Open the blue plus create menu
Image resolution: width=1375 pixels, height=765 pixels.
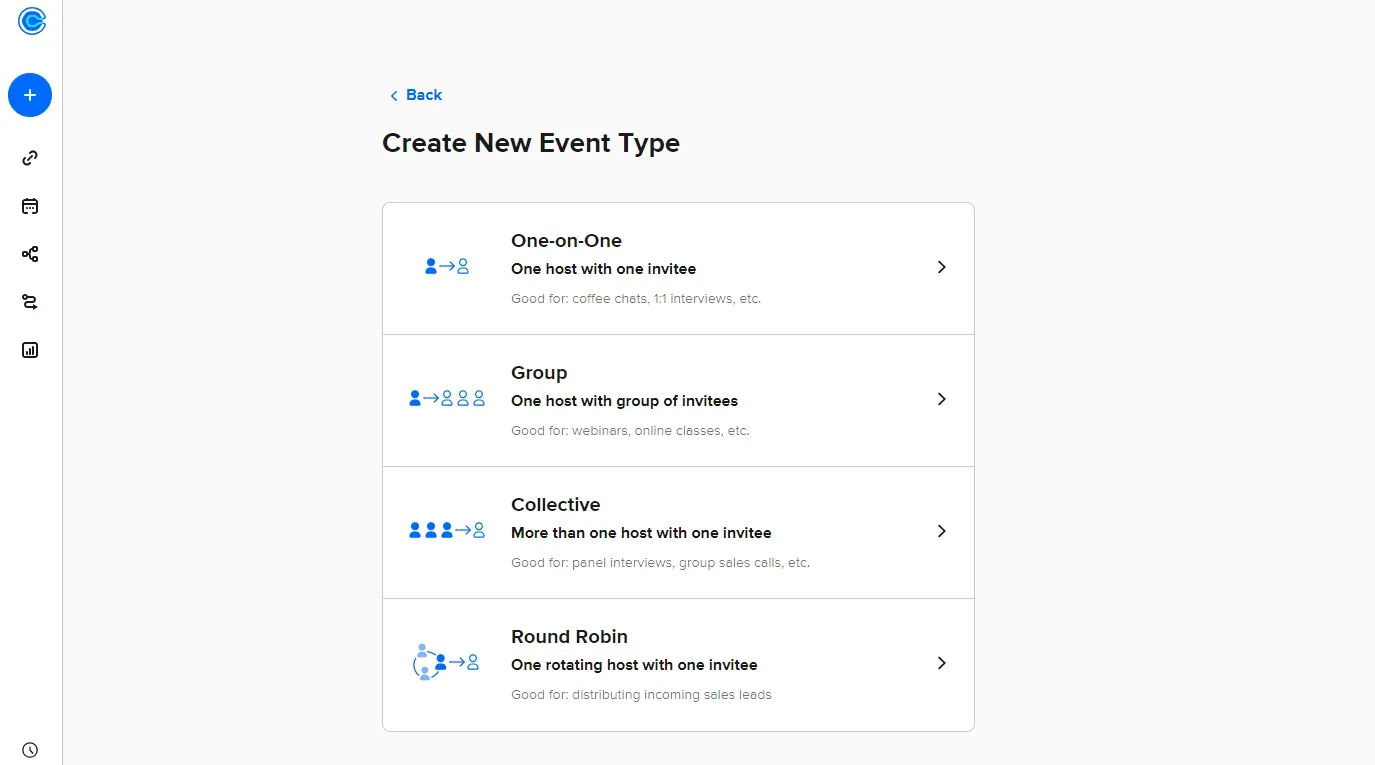[29, 94]
